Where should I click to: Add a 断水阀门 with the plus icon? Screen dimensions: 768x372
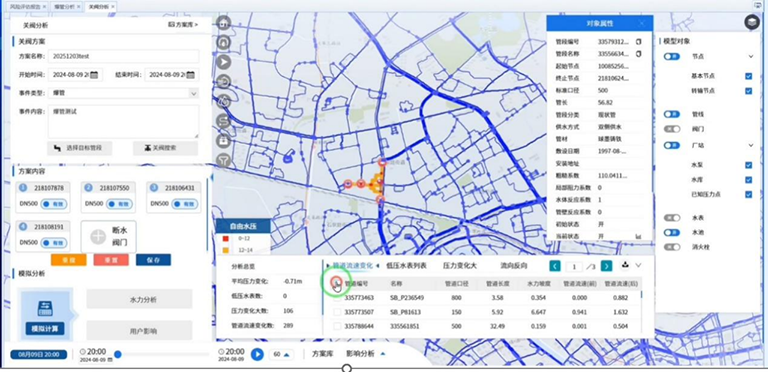tap(98, 237)
